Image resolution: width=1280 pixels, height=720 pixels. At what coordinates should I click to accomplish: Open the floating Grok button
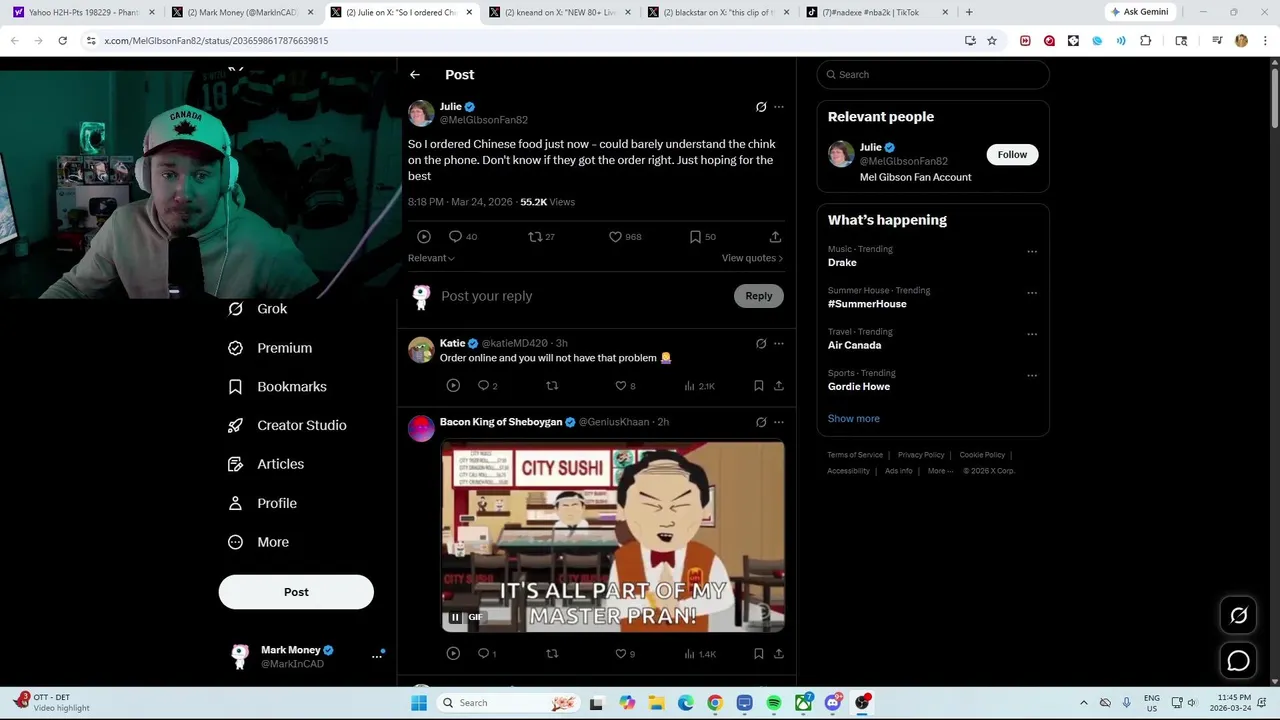click(1238, 616)
